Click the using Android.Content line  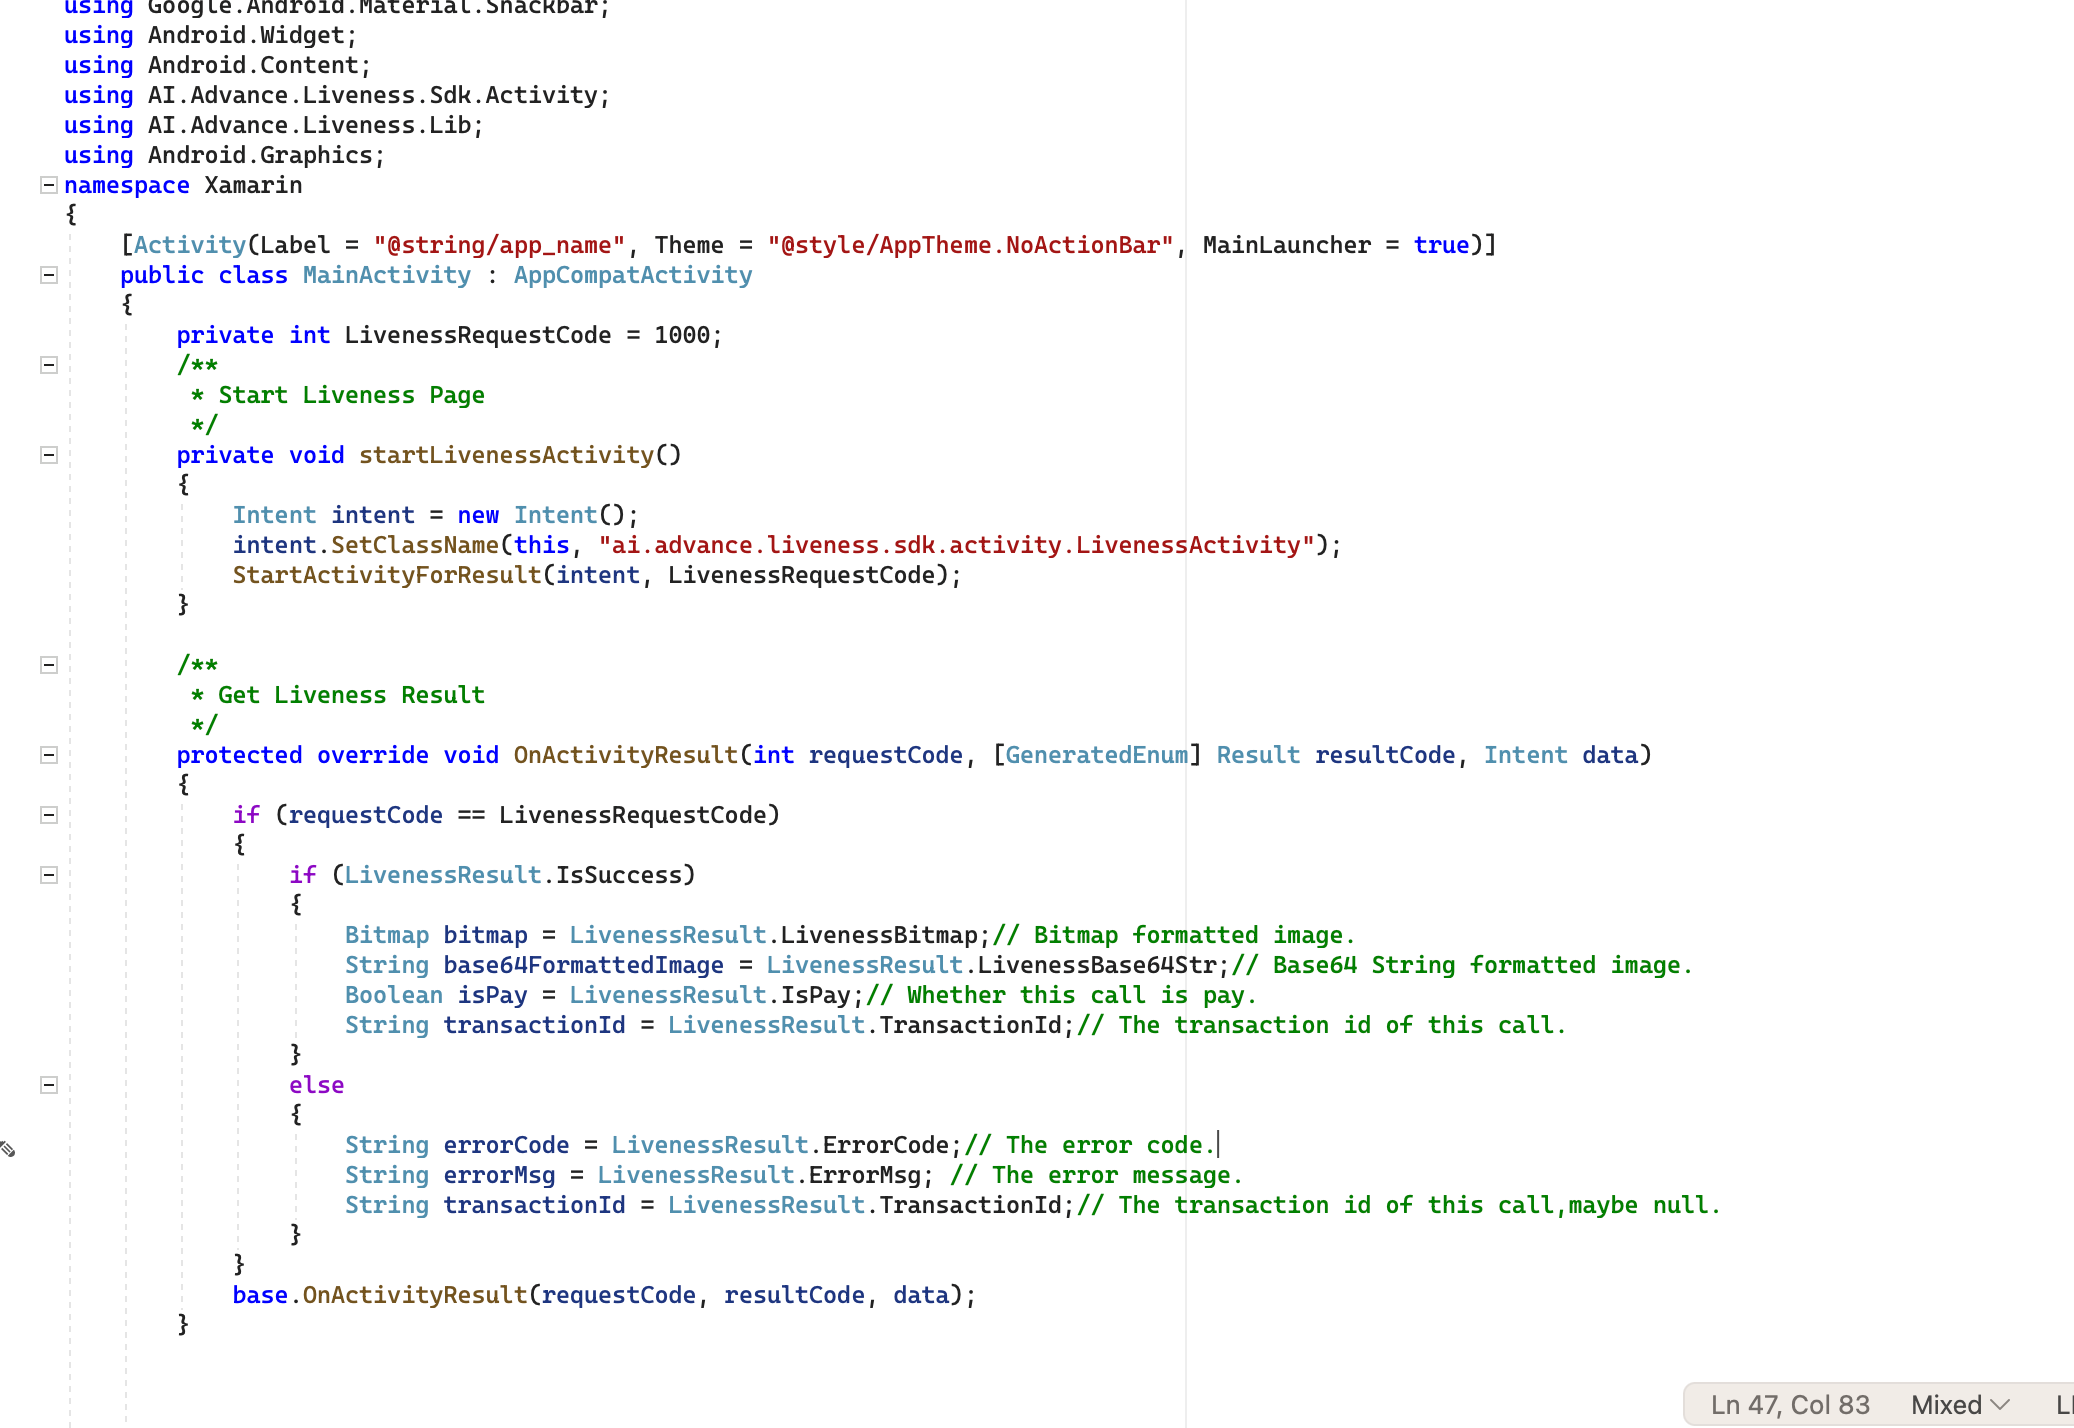217,65
